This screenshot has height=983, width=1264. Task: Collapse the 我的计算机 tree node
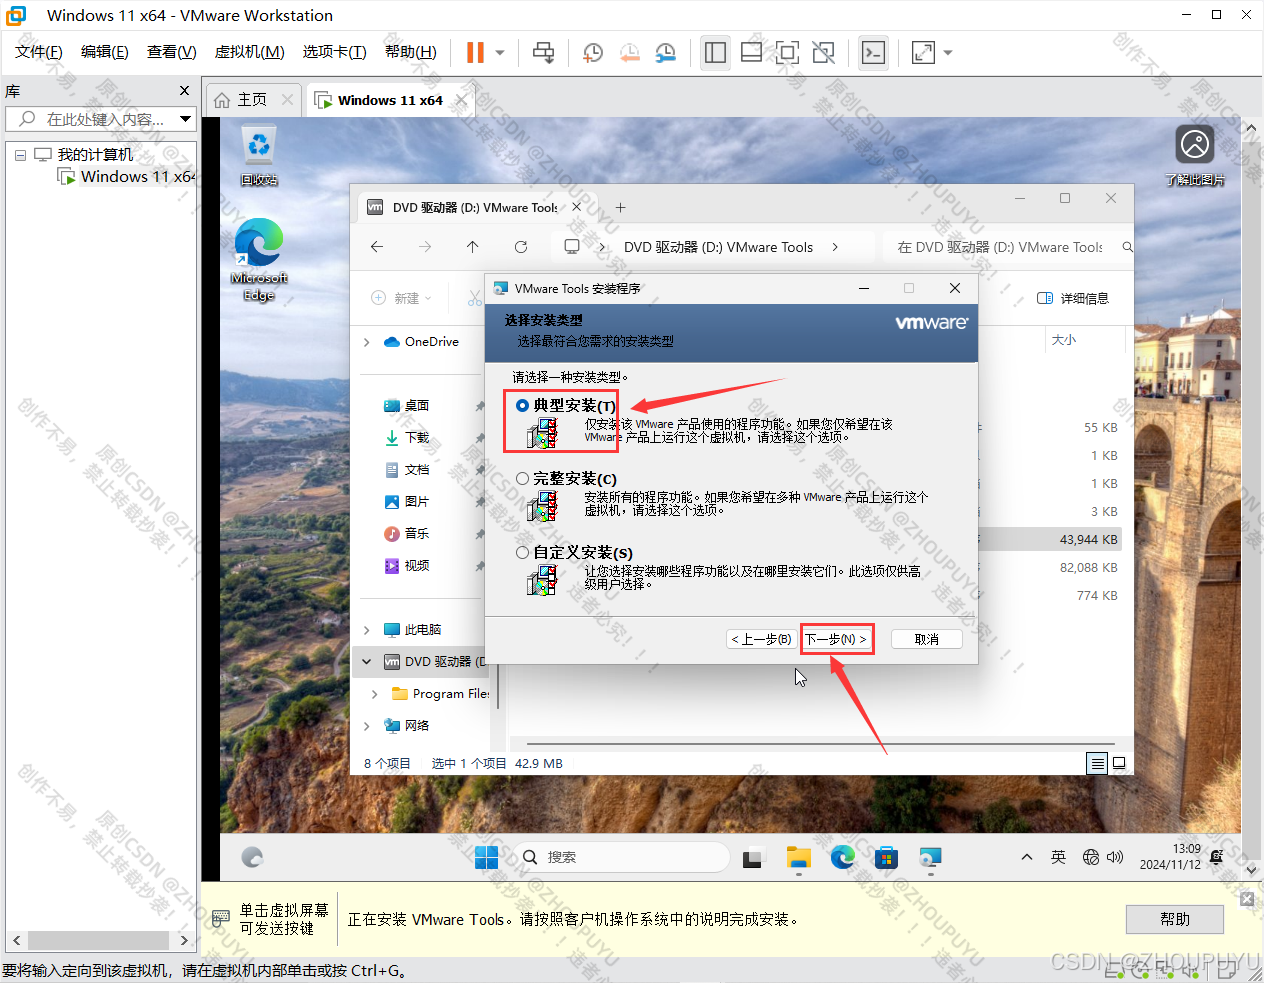tap(20, 155)
